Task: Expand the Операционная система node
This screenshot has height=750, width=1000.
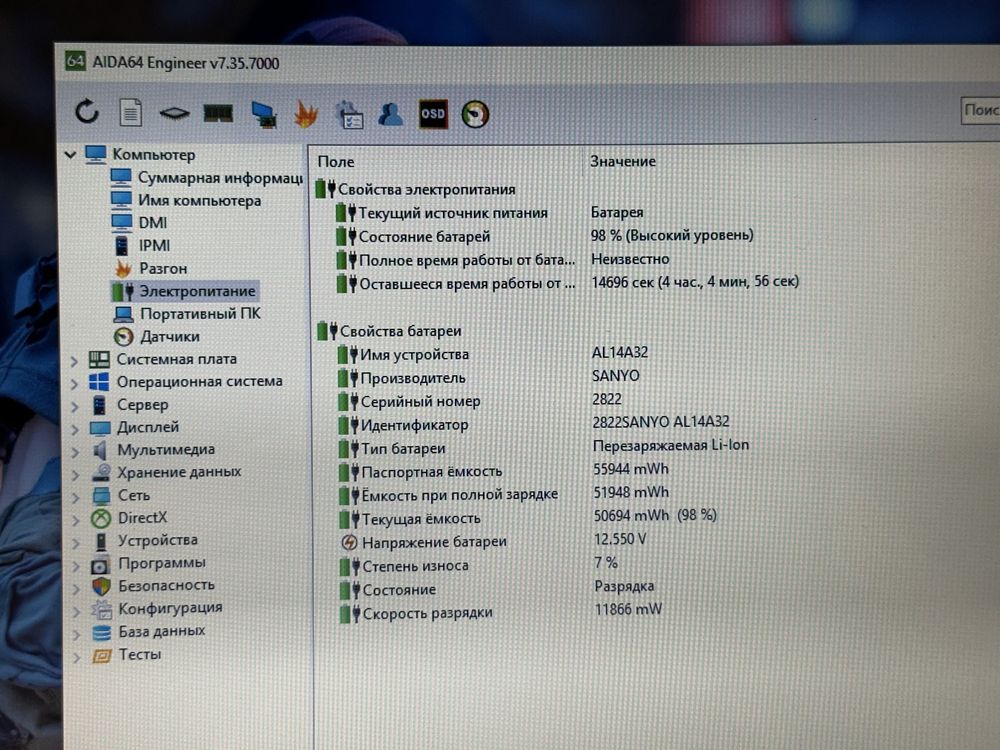Action: pos(75,383)
